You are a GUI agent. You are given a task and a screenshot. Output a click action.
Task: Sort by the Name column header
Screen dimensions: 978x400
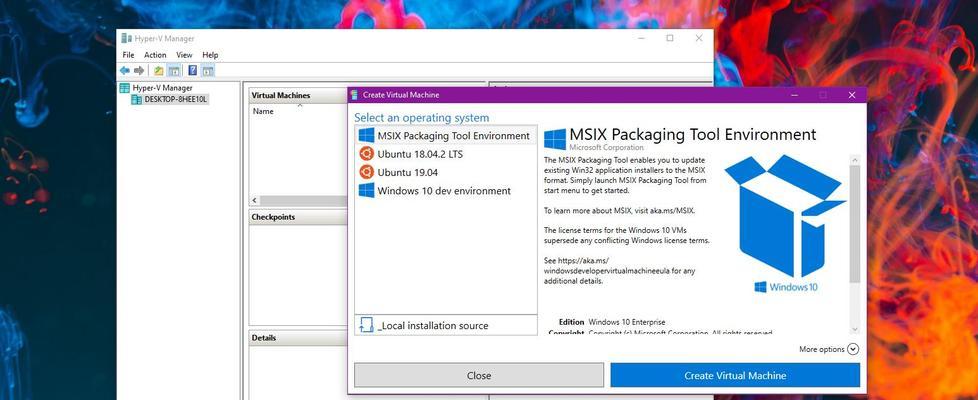click(263, 111)
